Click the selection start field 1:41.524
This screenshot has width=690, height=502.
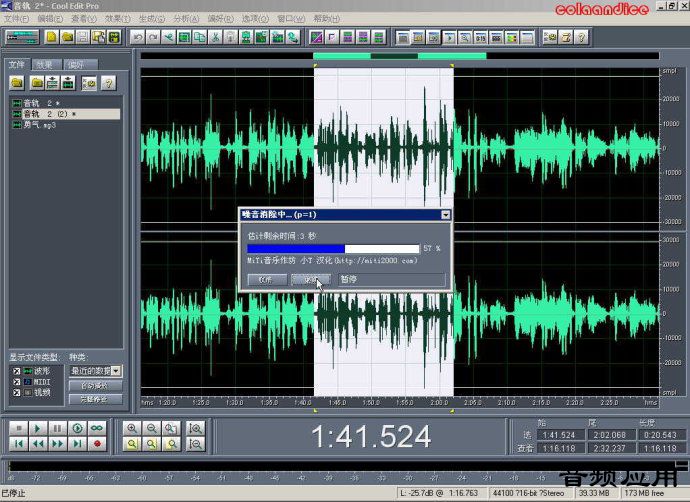point(559,435)
